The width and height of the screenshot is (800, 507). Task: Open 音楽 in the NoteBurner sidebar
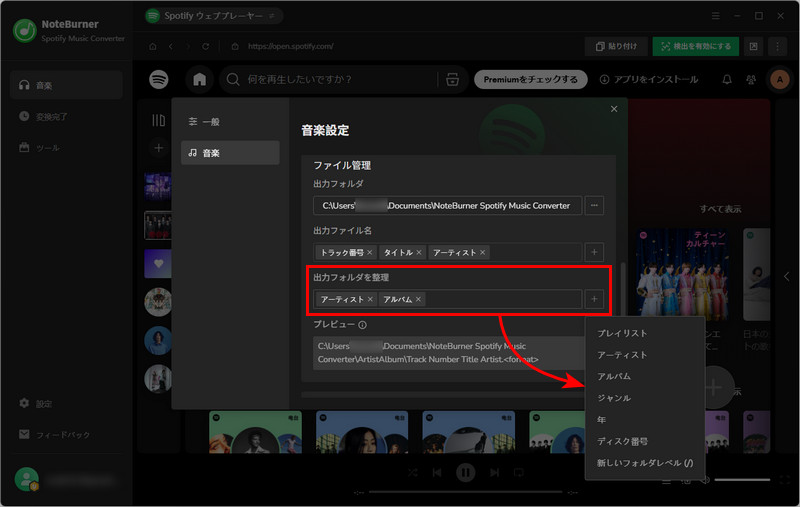click(x=66, y=85)
